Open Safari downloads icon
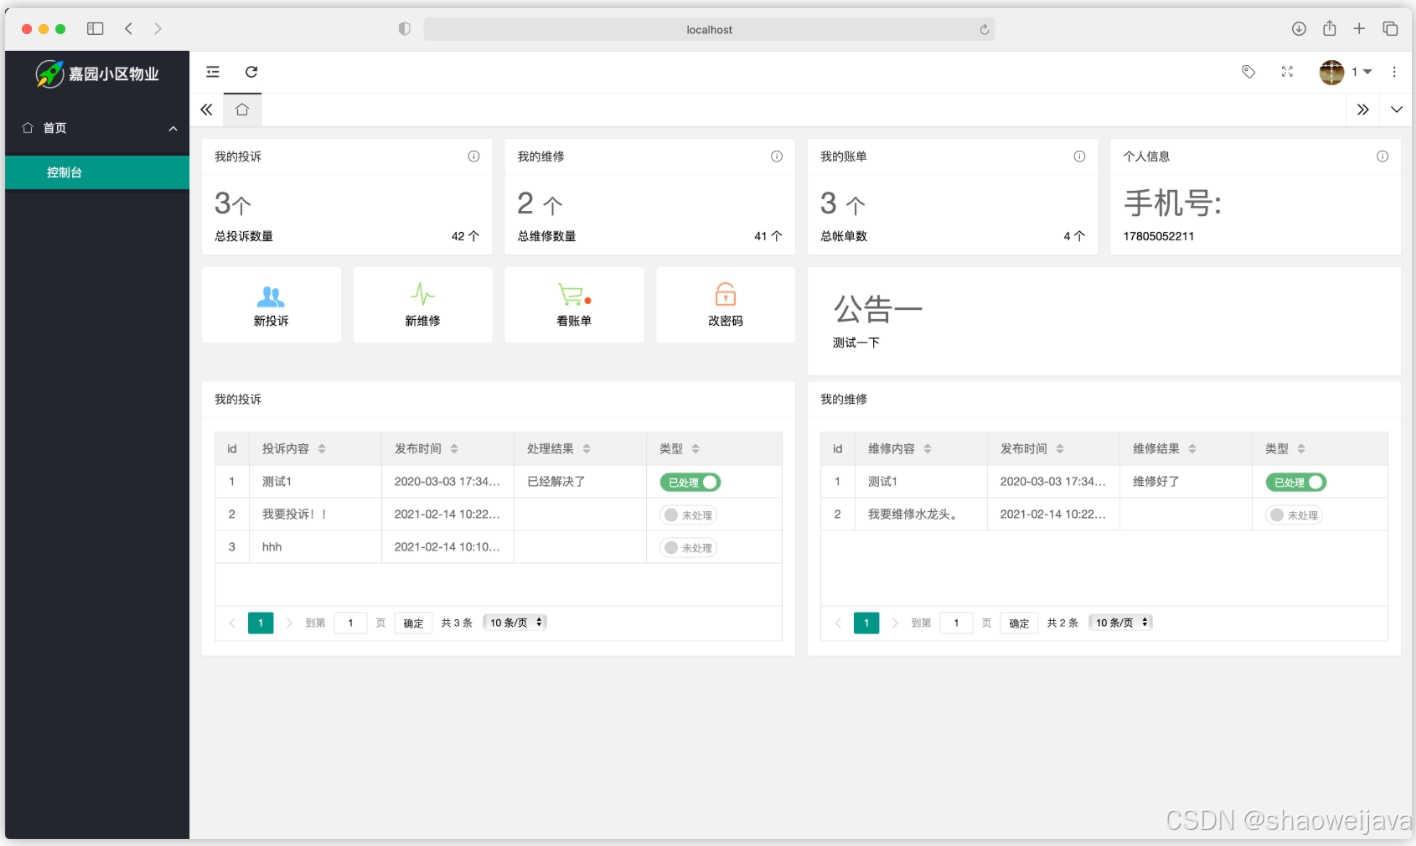Screen dimensions: 1416x846 (1299, 29)
